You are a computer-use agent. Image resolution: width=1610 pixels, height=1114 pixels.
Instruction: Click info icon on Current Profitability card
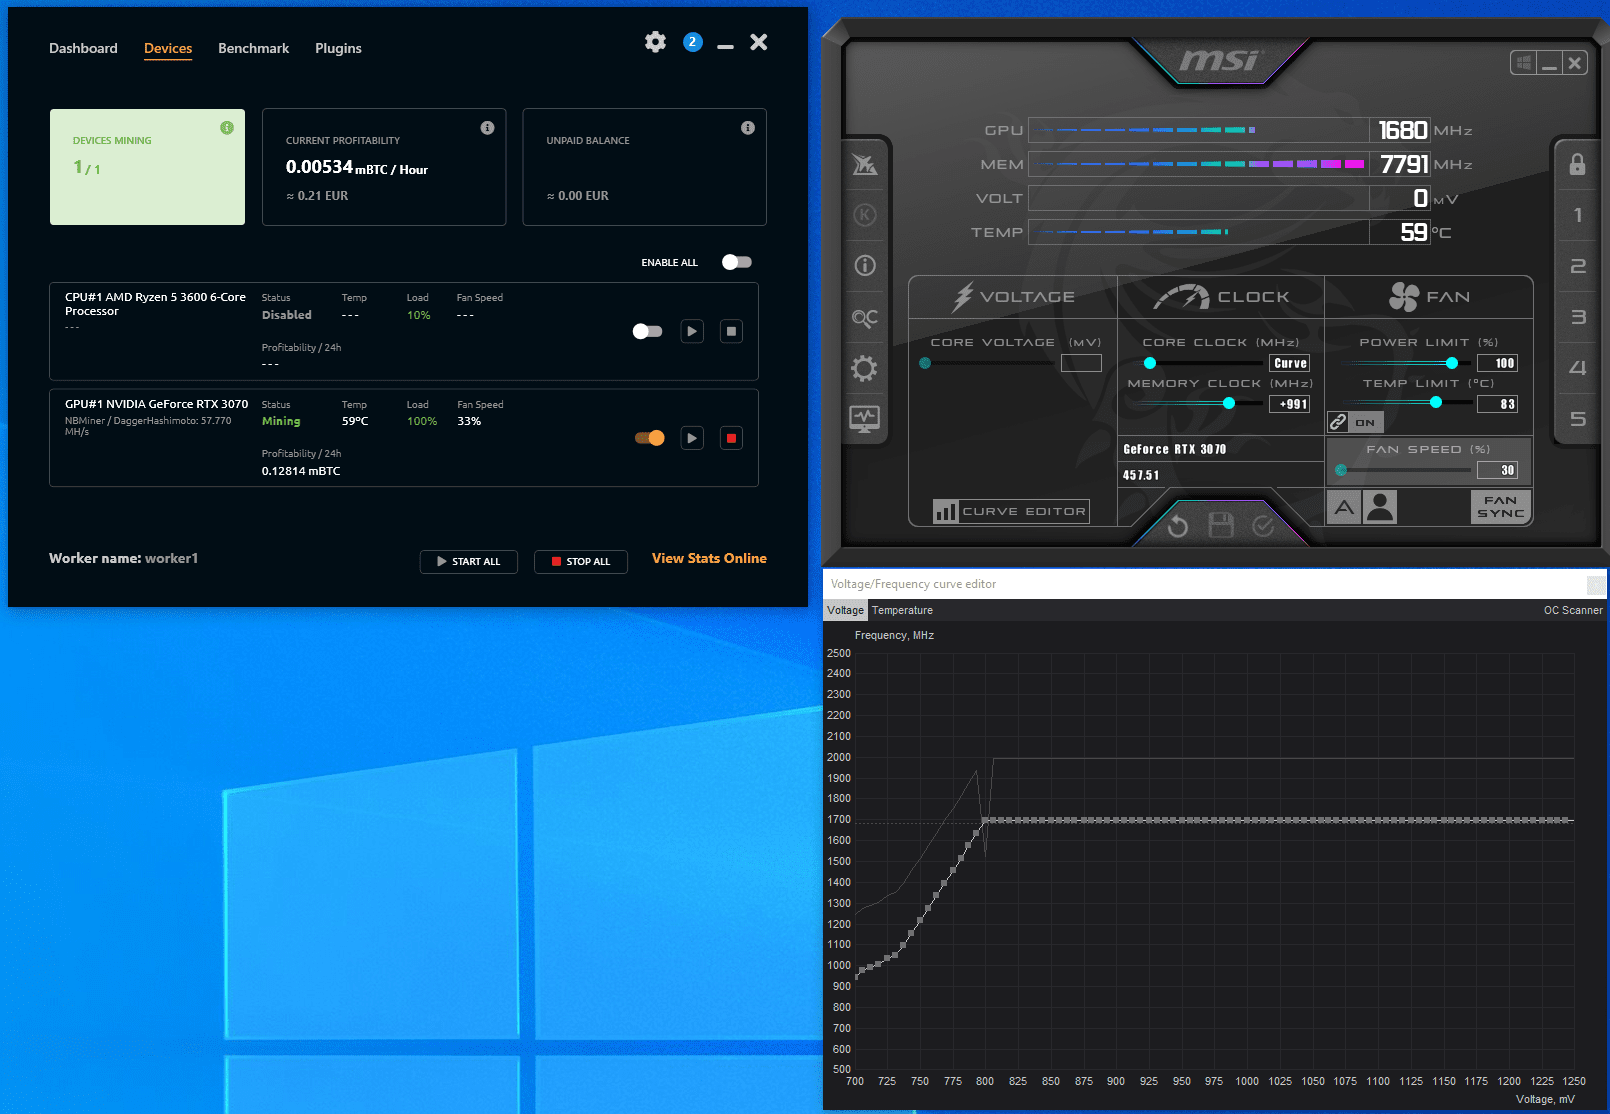click(487, 128)
